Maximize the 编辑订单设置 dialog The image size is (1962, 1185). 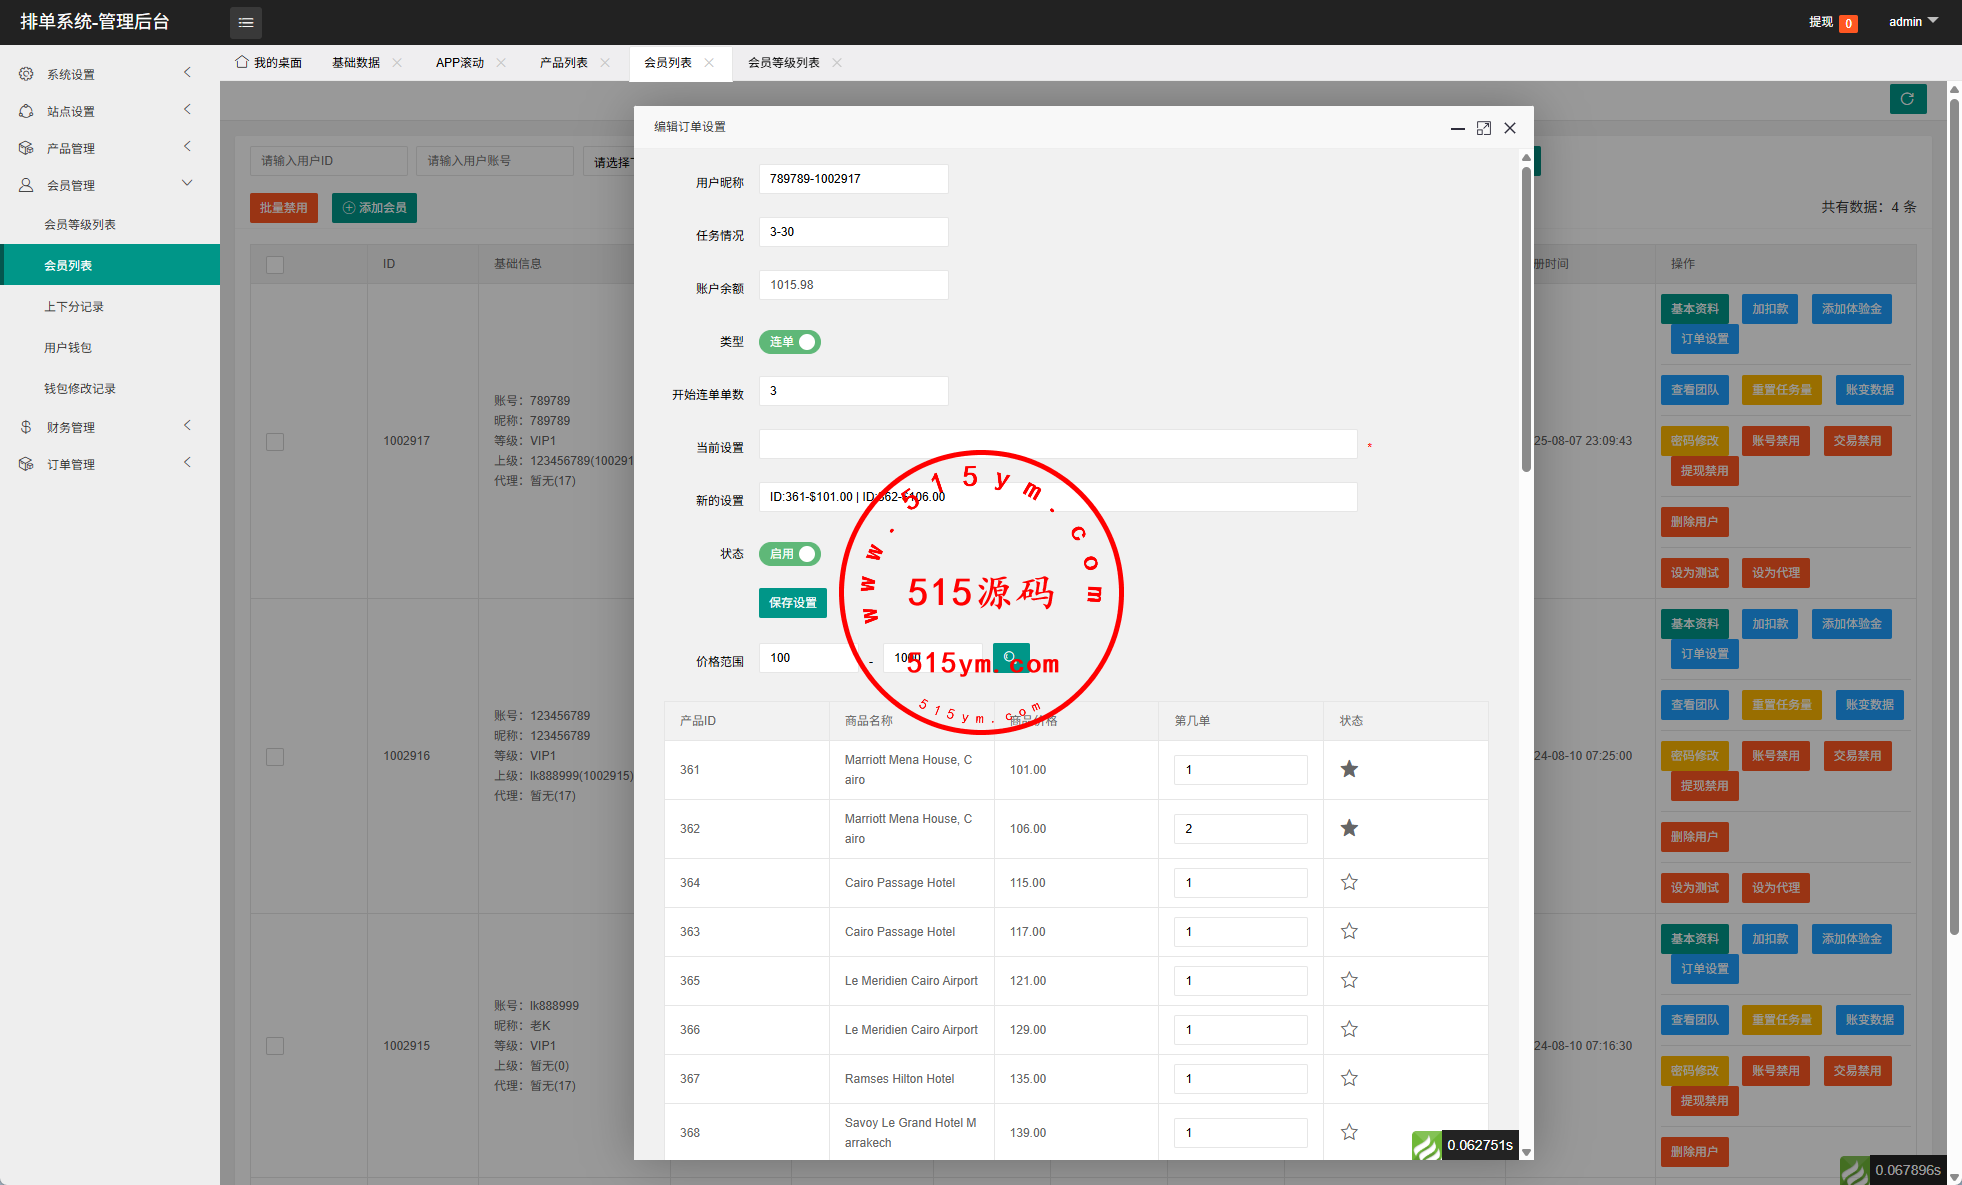click(1484, 128)
